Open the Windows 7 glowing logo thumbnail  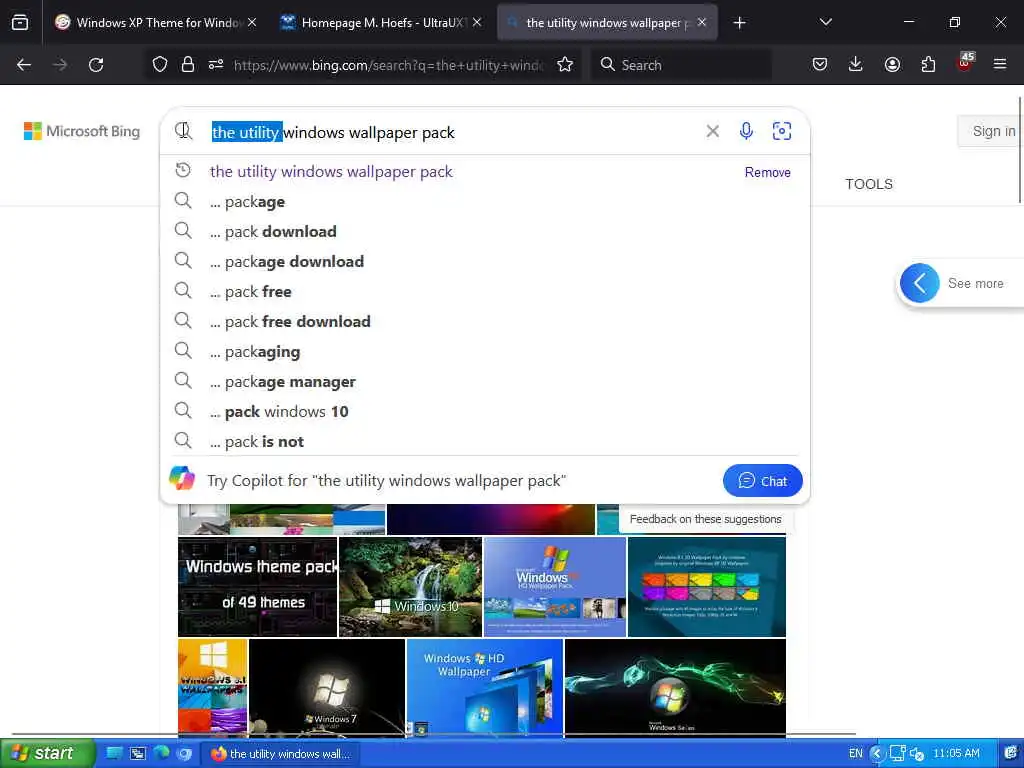pyautogui.click(x=327, y=688)
